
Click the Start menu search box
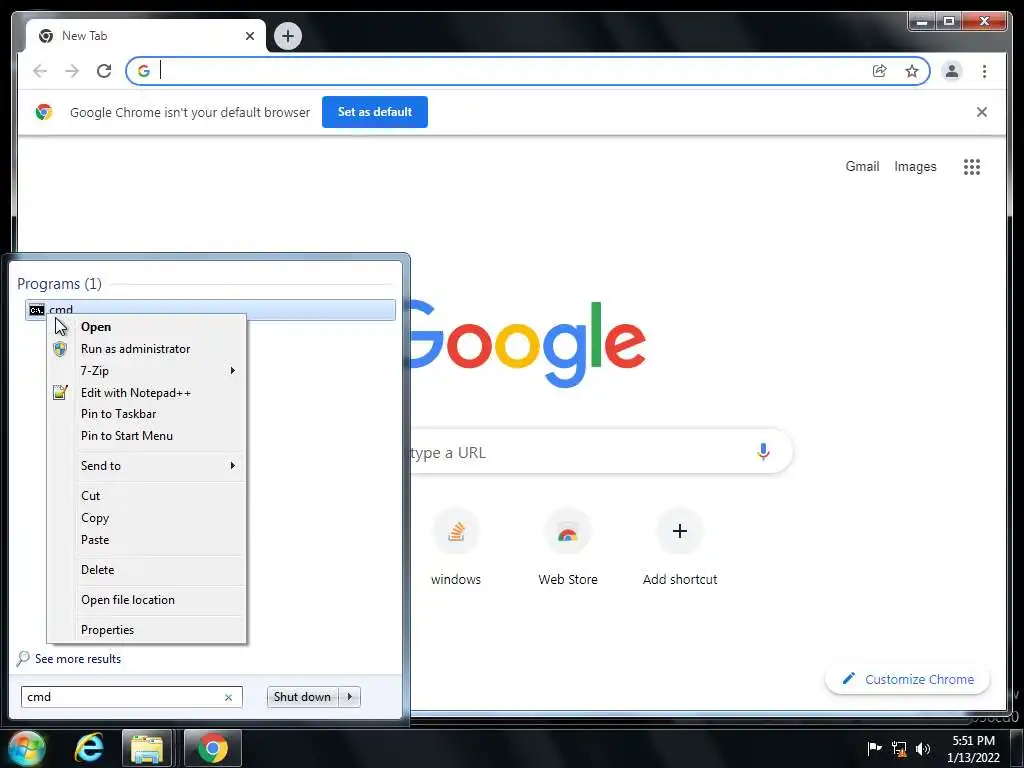tap(131, 697)
